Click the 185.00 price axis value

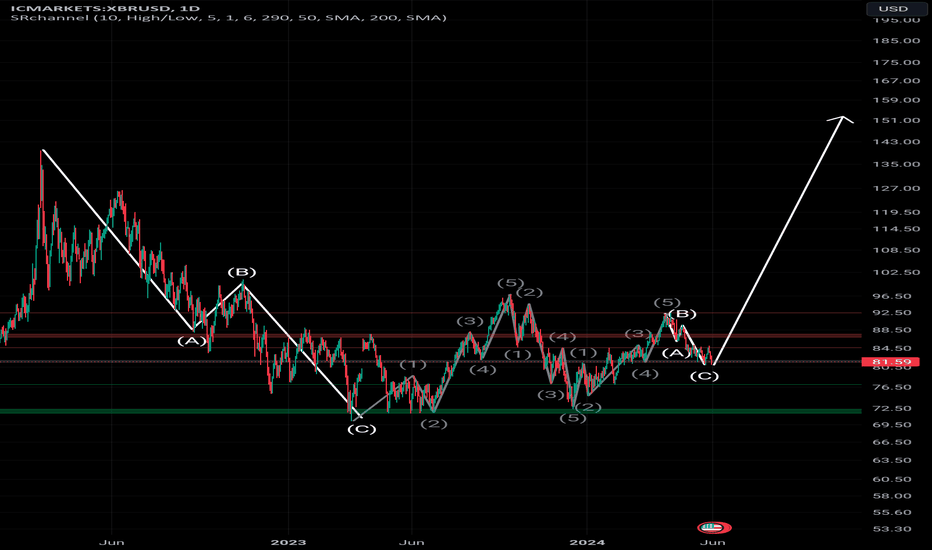896,40
